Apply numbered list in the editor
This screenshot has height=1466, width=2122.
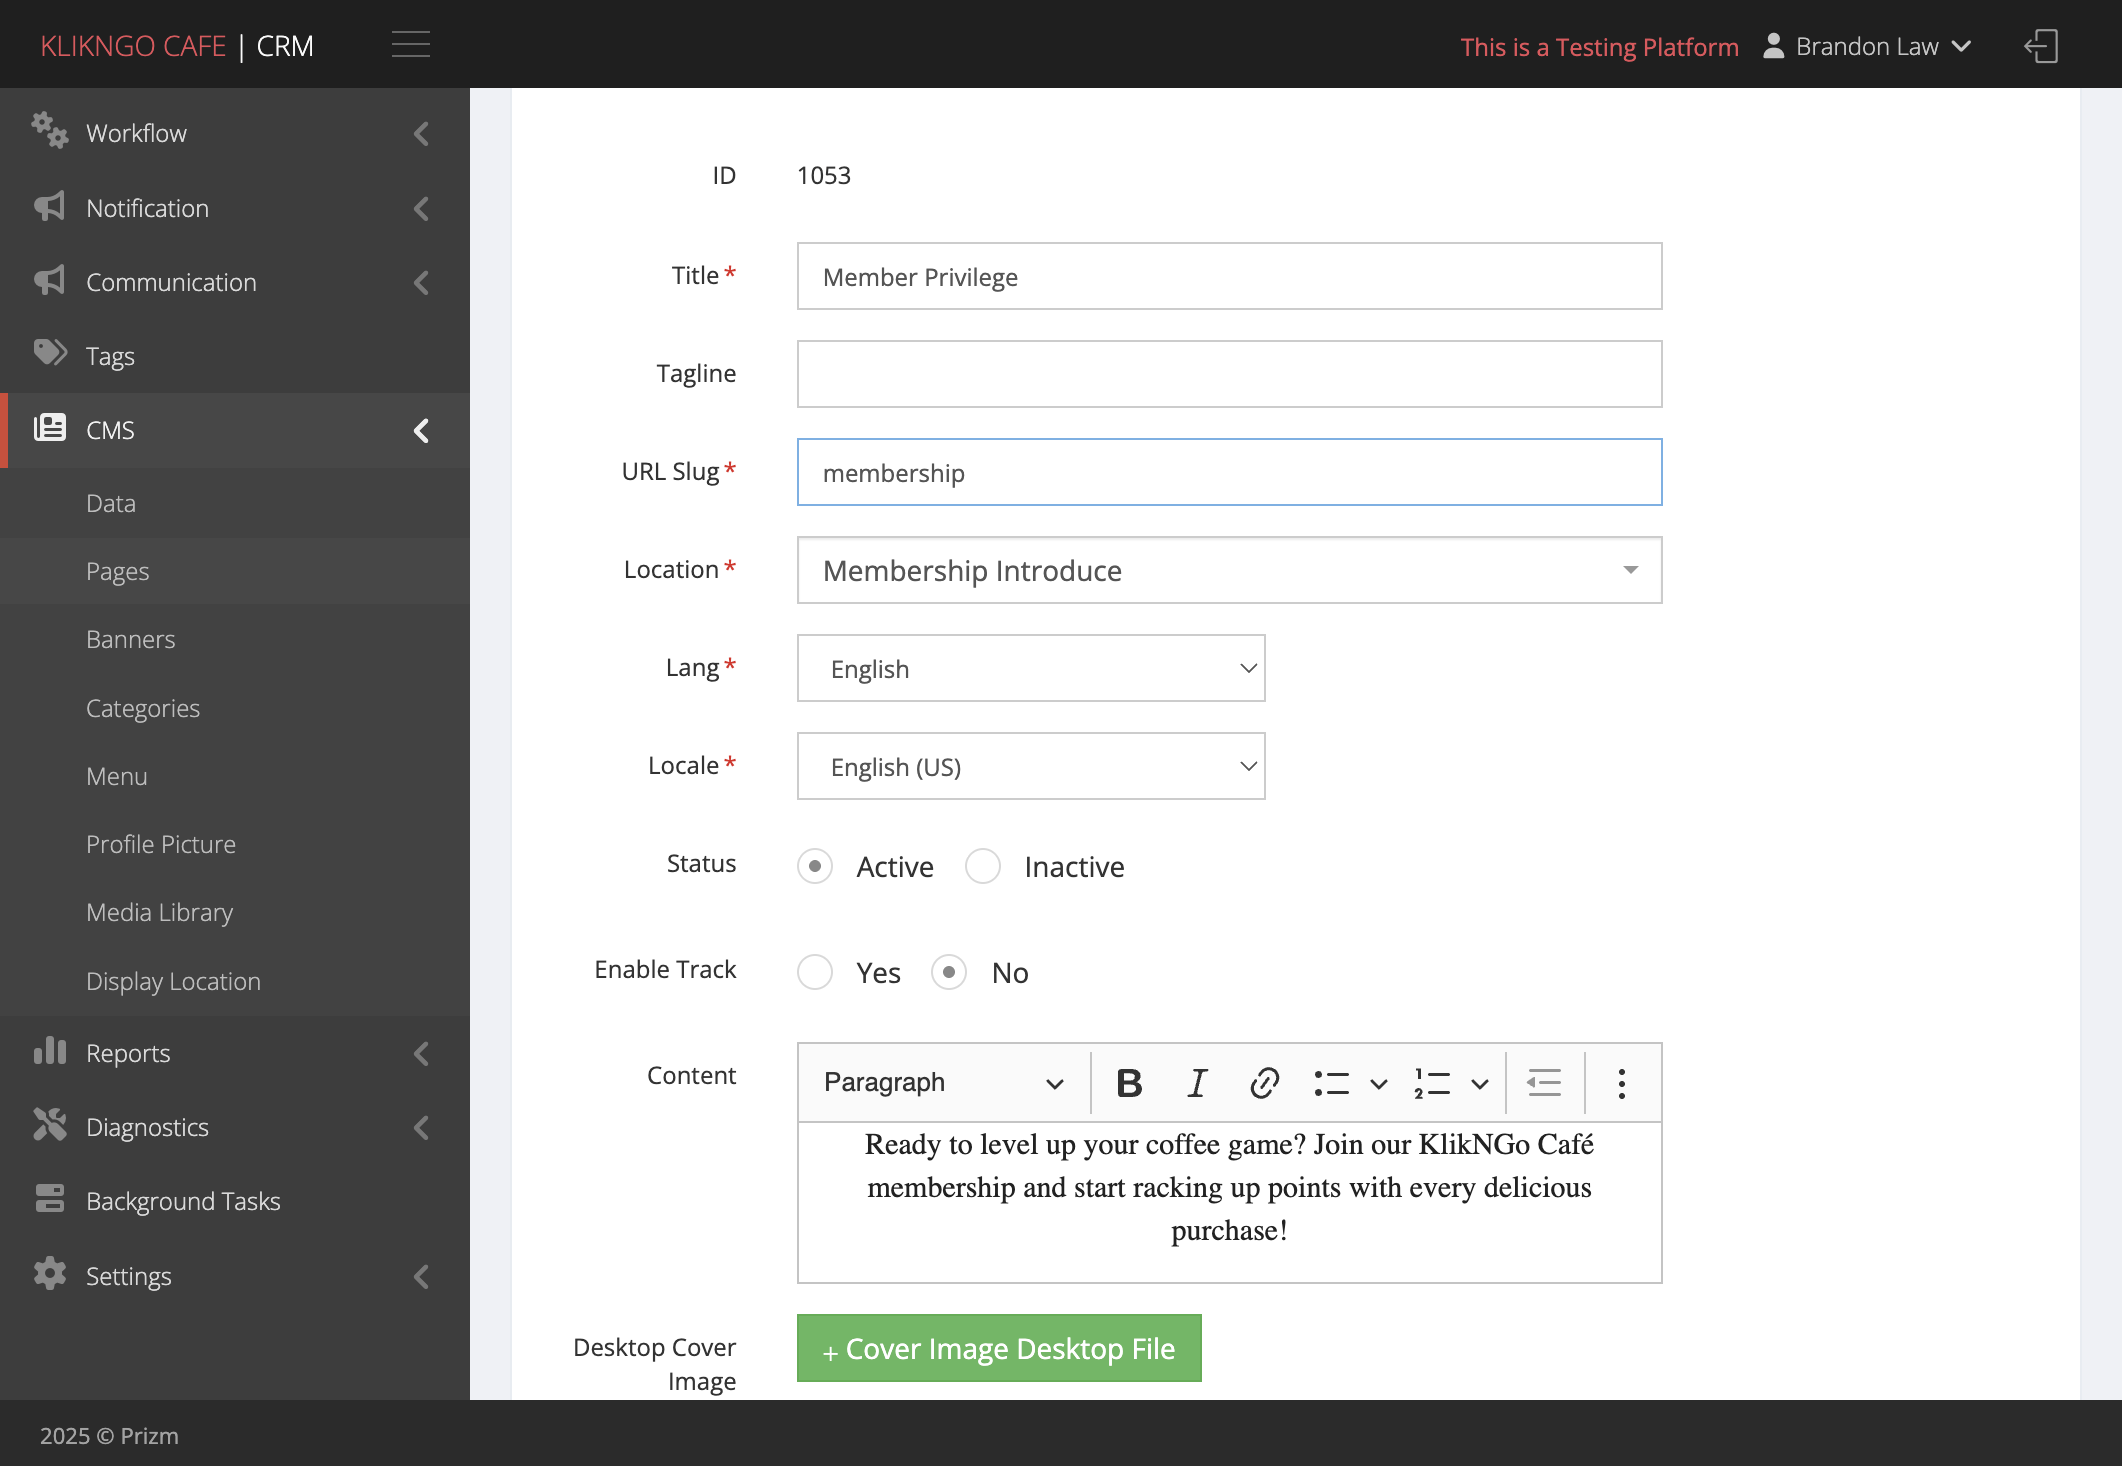(x=1432, y=1083)
